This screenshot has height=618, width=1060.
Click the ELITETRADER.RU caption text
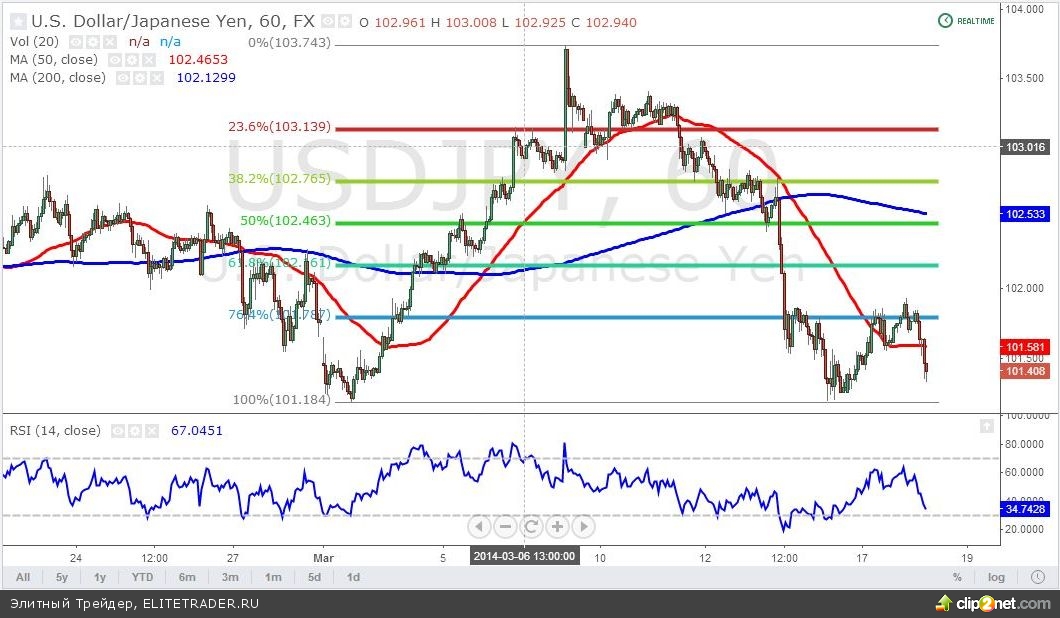(x=201, y=604)
